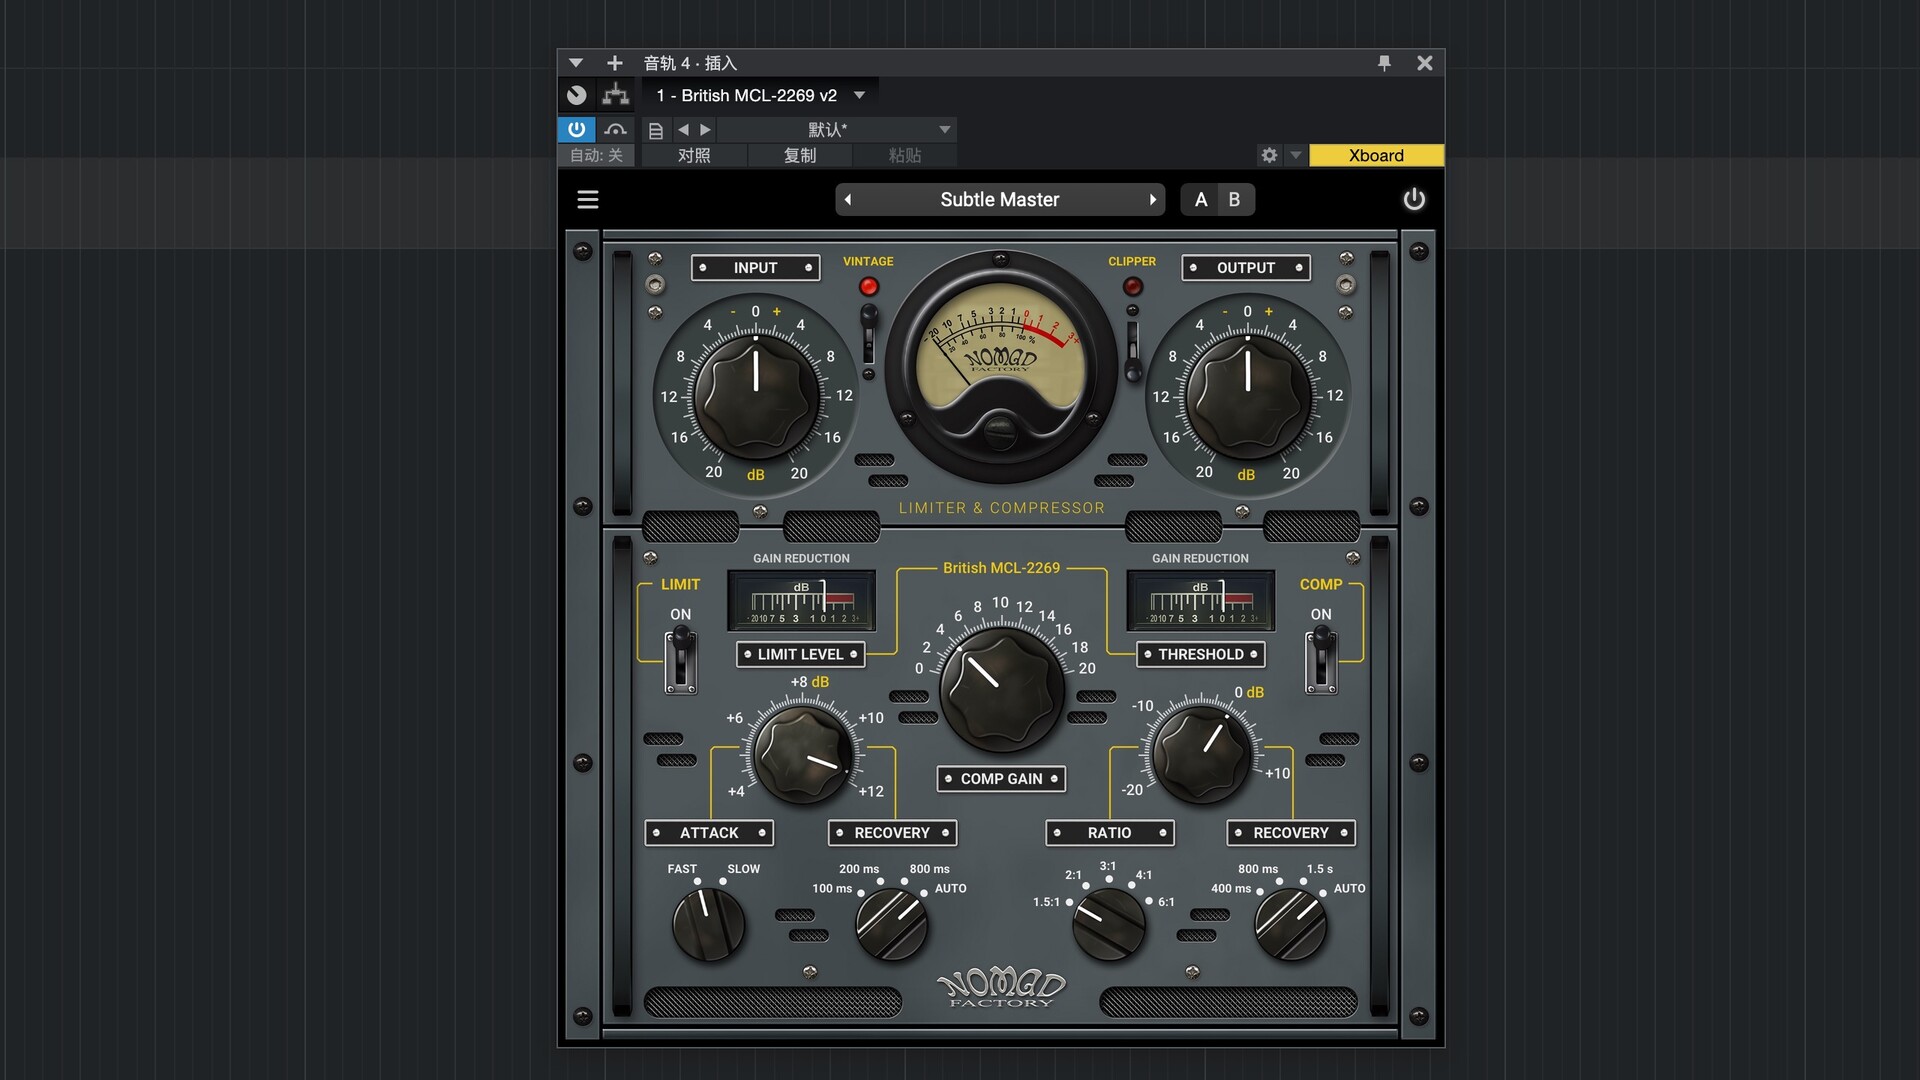This screenshot has height=1080, width=1920.
Task: Click the INPUT gain knob
Action: click(756, 397)
